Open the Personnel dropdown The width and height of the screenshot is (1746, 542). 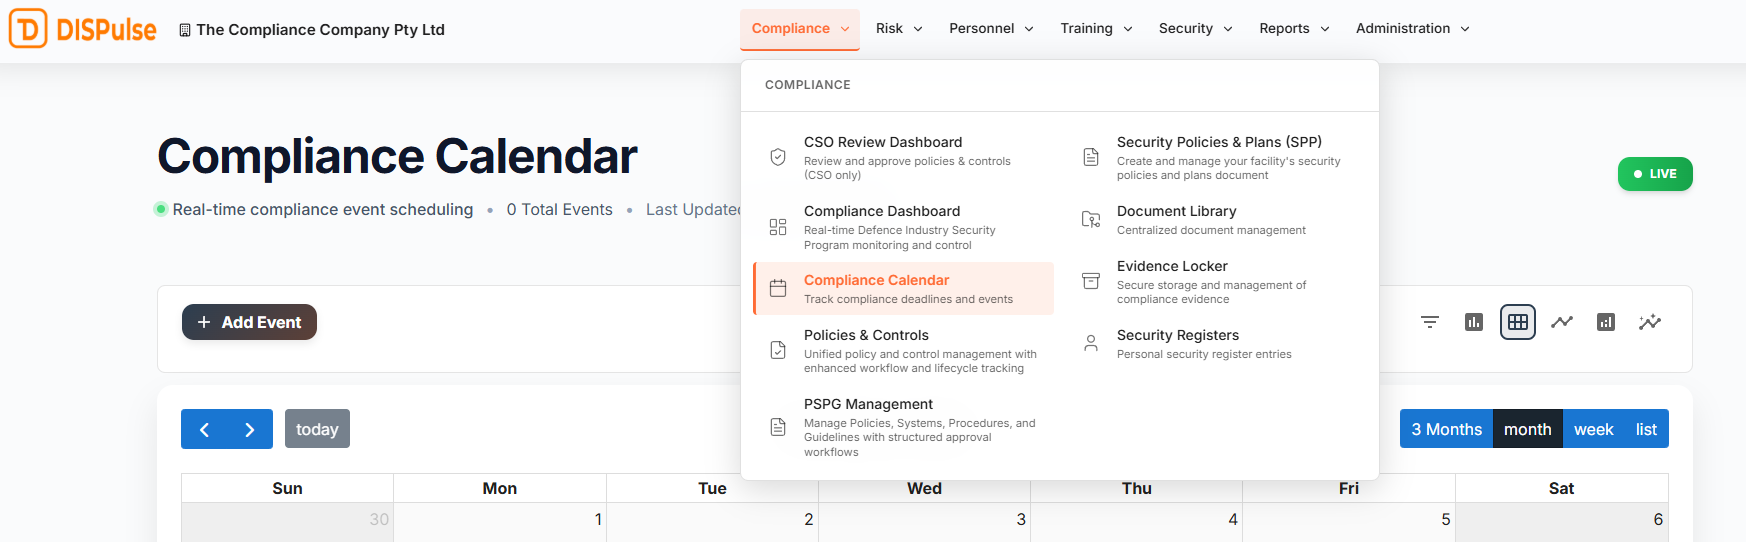pos(991,28)
